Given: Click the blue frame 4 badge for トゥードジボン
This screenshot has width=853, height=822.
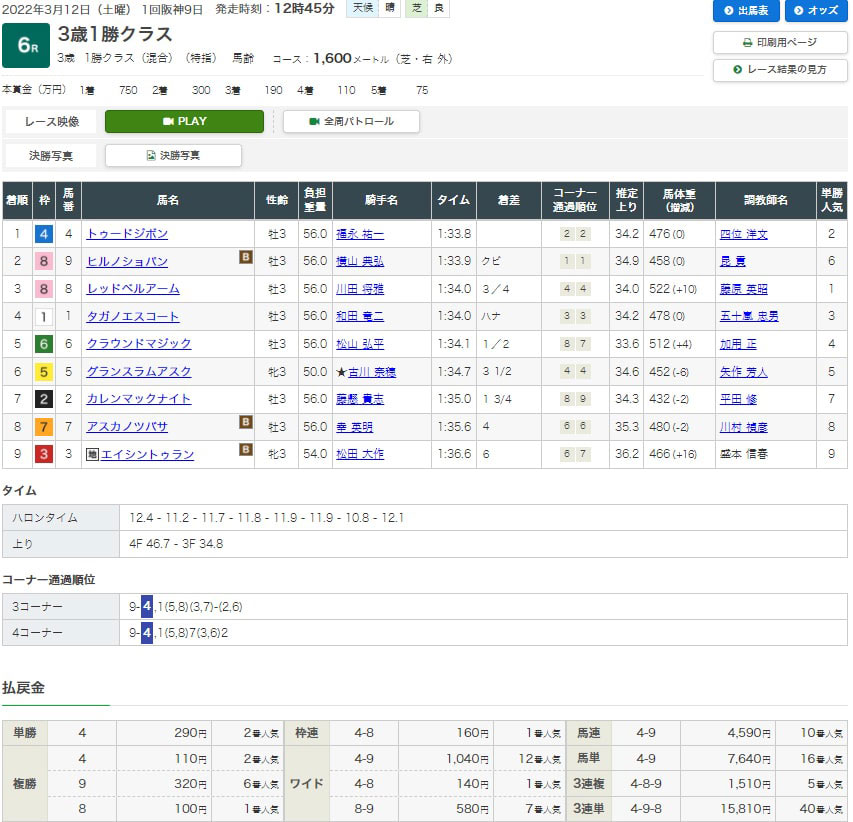Looking at the screenshot, I should [x=43, y=234].
